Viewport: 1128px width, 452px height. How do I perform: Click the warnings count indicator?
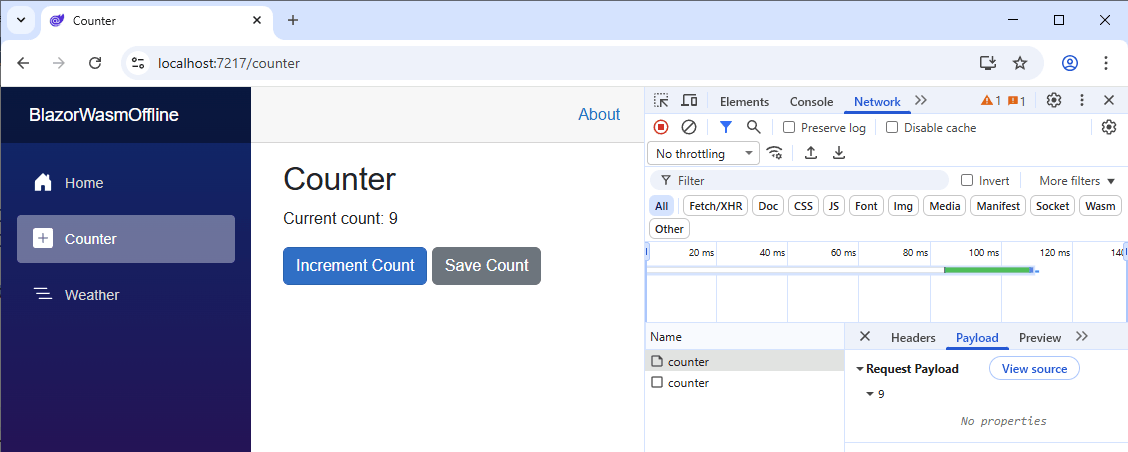991,101
